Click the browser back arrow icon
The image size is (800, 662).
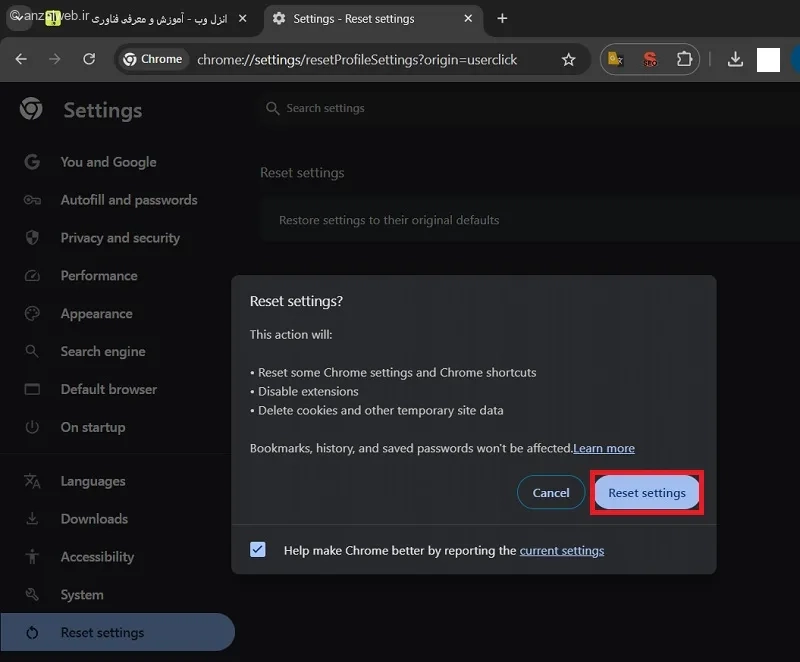(21, 60)
